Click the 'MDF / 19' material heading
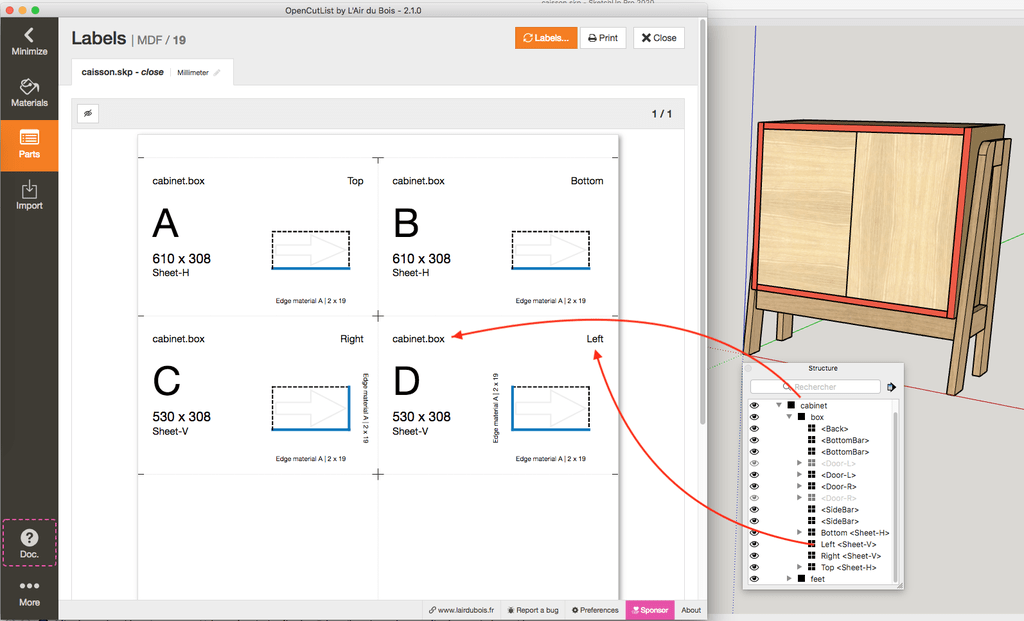1024x621 pixels. tap(161, 40)
